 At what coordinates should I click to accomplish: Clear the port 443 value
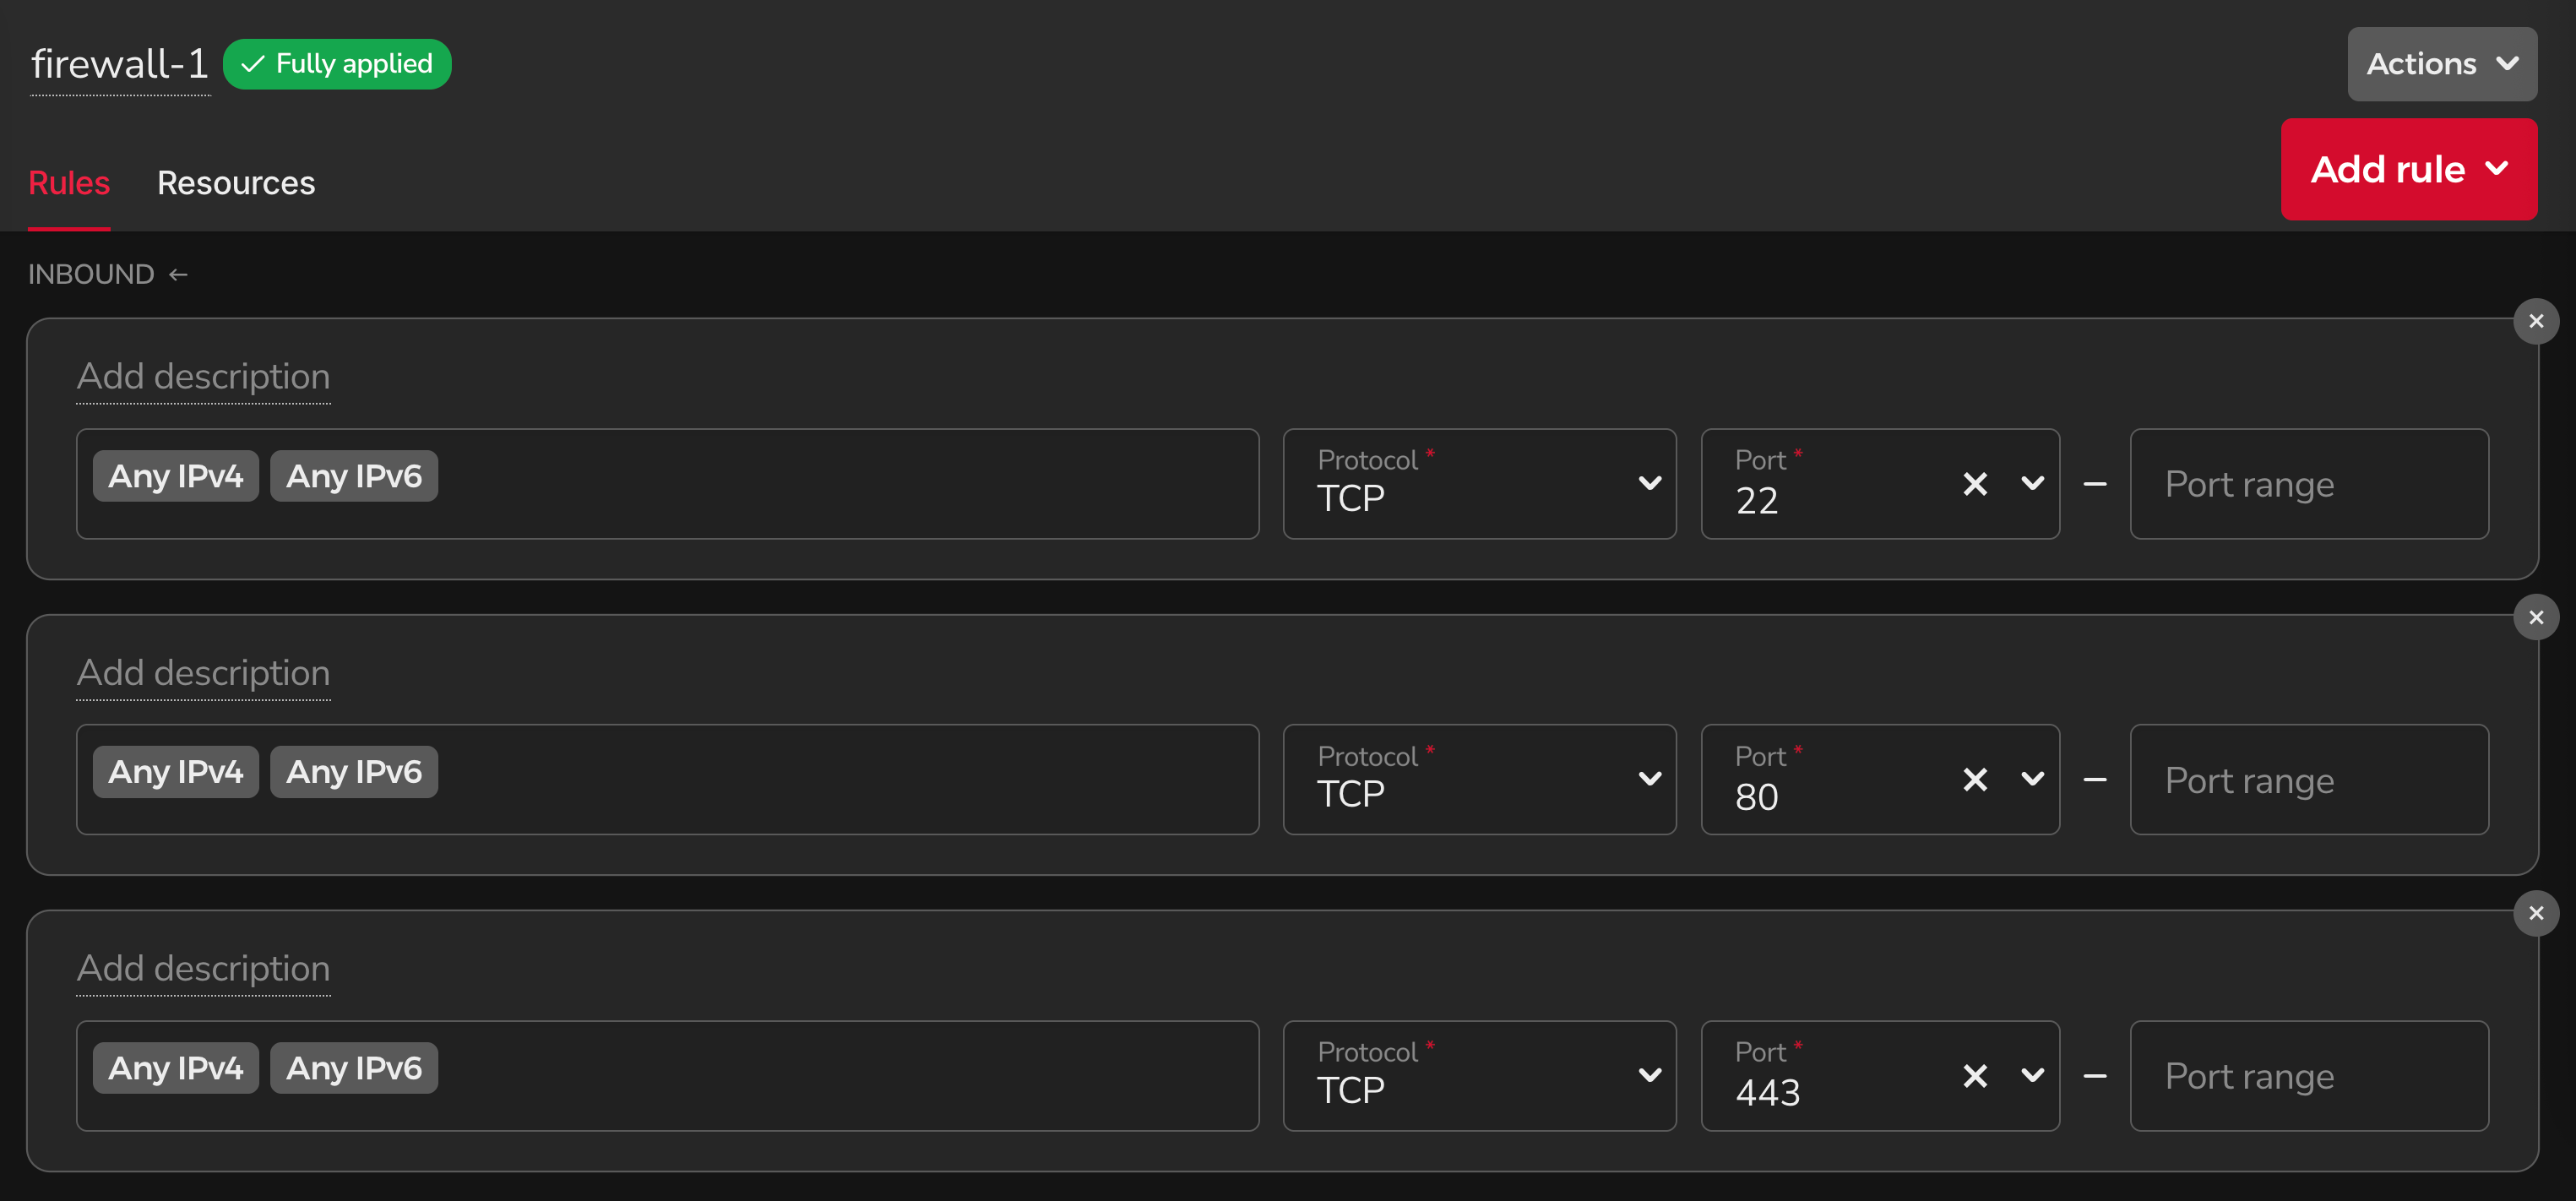click(x=1974, y=1076)
